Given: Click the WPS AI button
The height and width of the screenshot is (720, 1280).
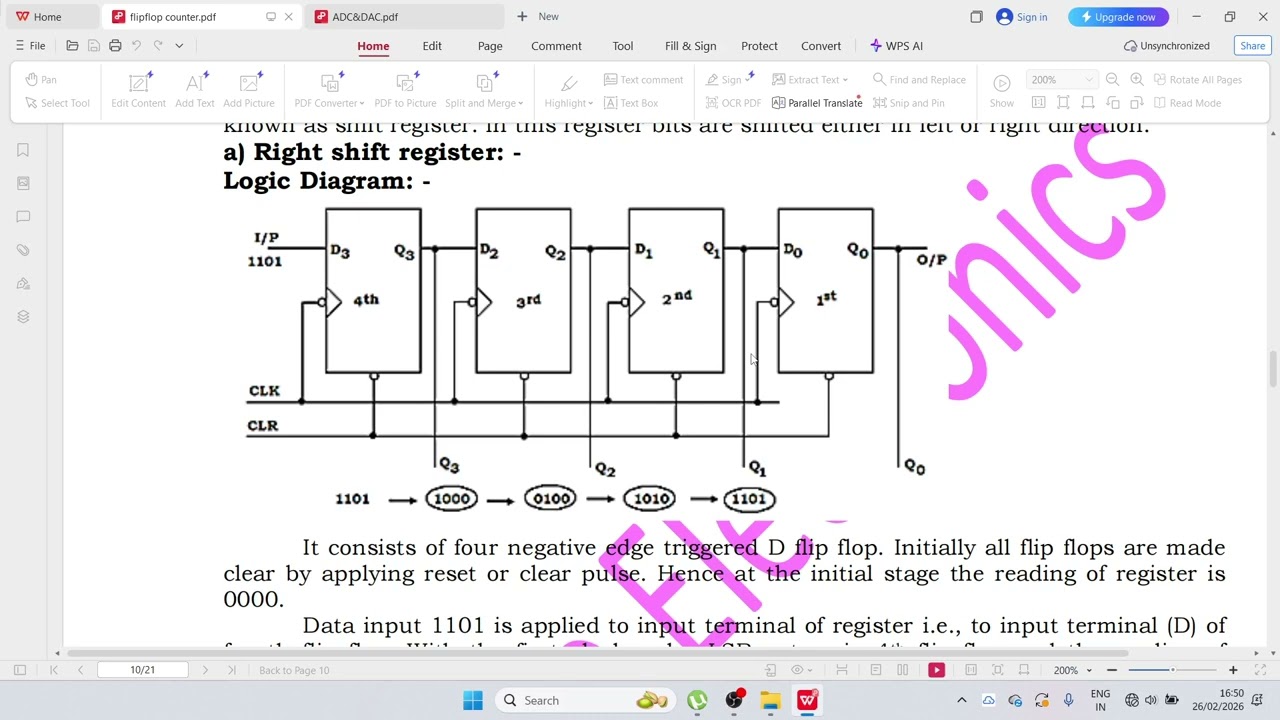Looking at the screenshot, I should [896, 46].
